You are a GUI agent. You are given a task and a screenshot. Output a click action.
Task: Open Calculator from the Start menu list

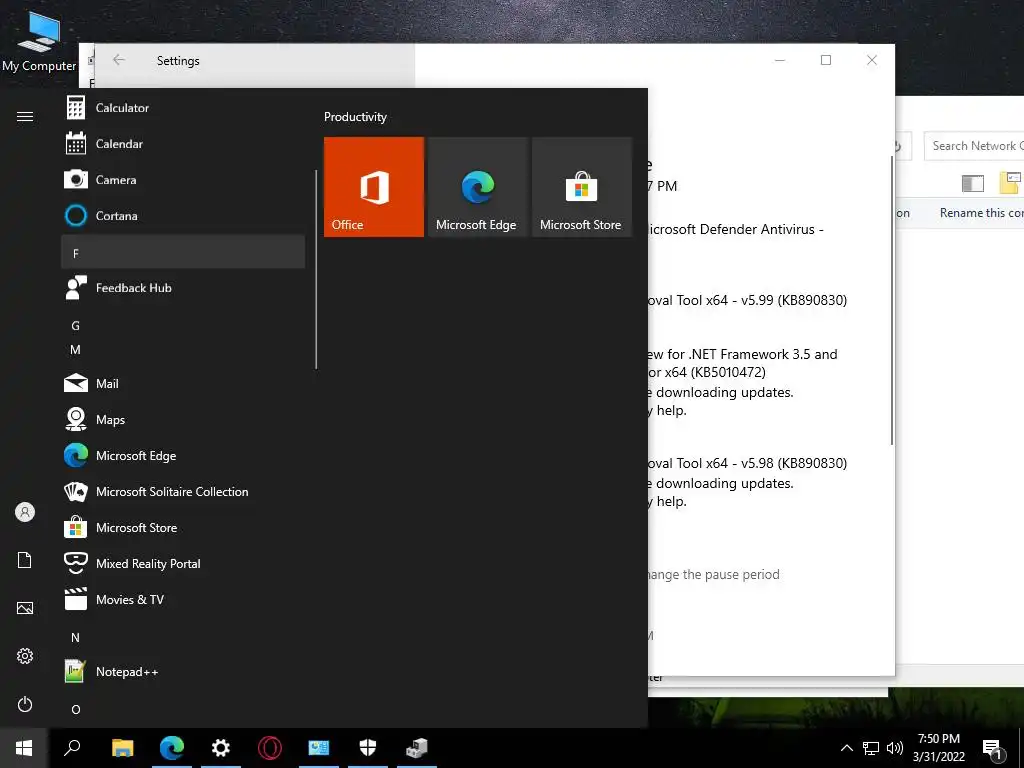pyautogui.click(x=183, y=108)
